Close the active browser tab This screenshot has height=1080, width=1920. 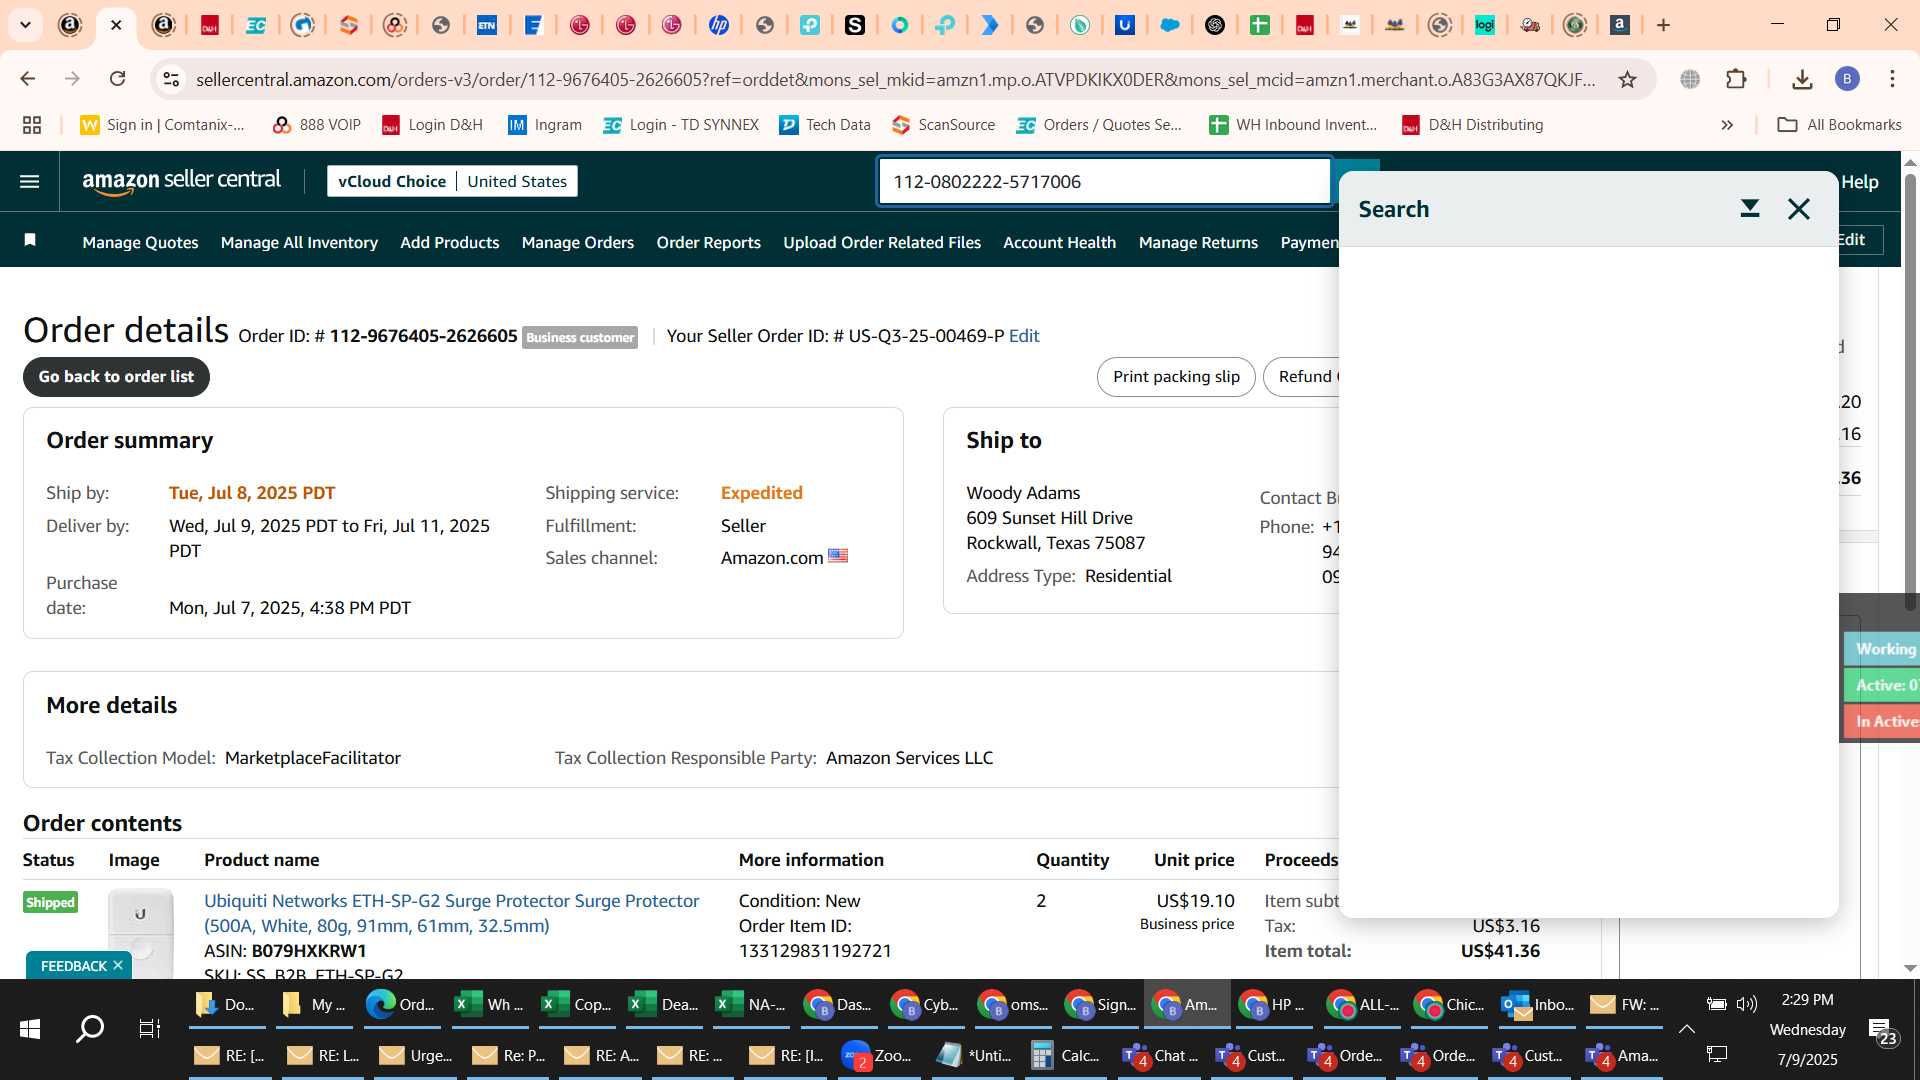point(116,25)
